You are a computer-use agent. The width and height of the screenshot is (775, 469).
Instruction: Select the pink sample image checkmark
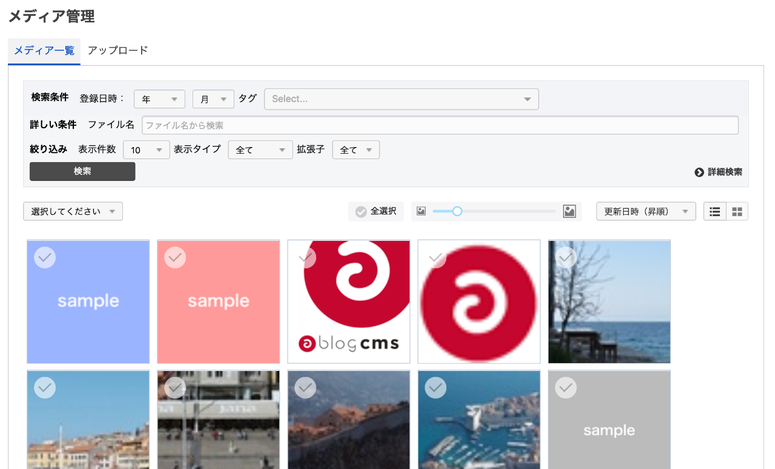tap(175, 258)
